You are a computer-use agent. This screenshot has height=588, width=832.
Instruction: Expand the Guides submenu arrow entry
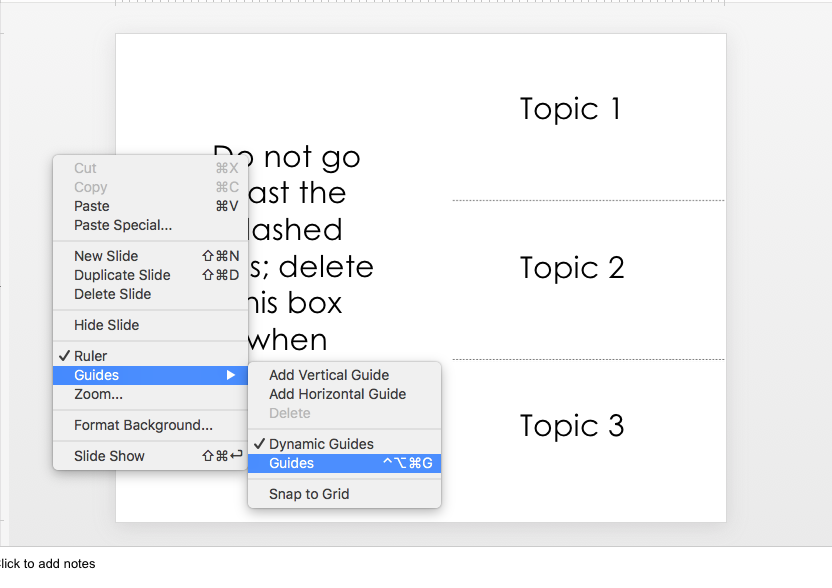150,375
